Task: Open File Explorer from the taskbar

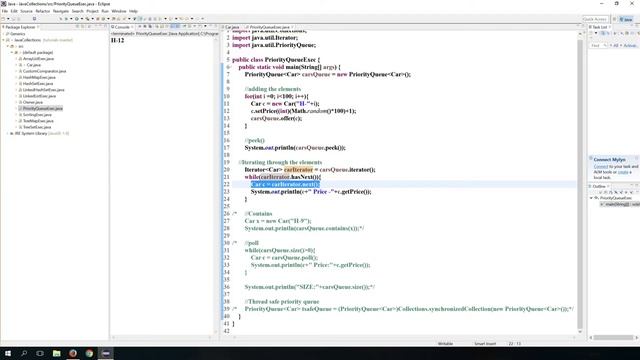Action: pyautogui.click(x=57, y=353)
